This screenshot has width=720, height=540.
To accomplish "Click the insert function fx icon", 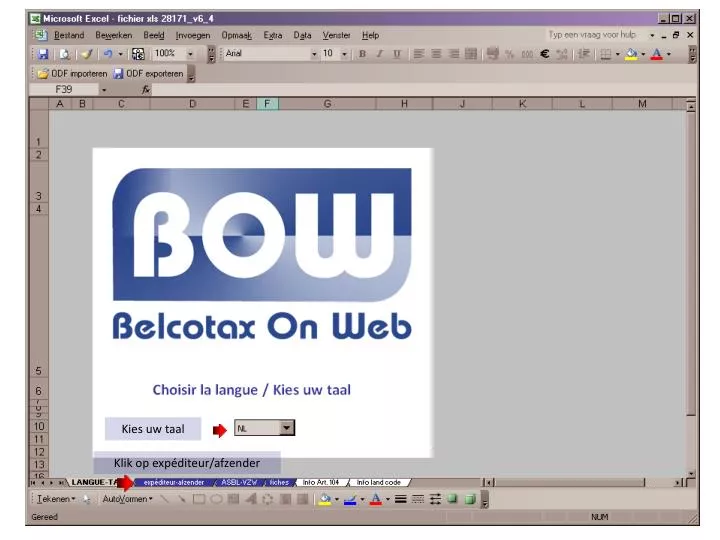I will [146, 90].
